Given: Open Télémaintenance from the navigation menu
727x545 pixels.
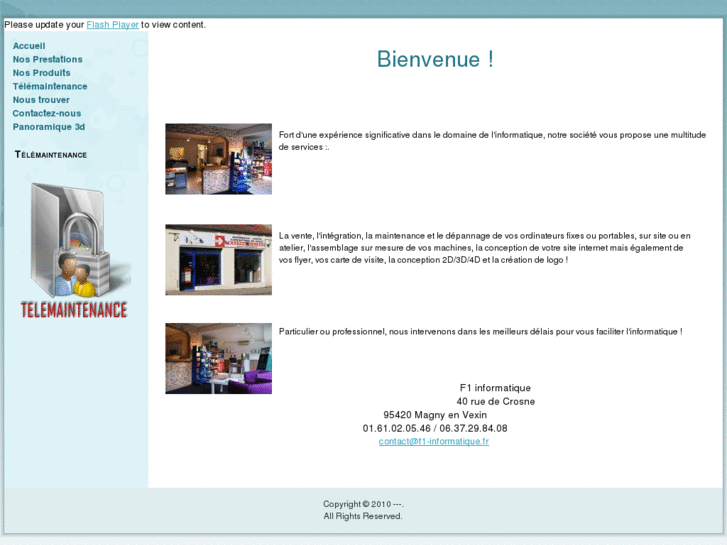Looking at the screenshot, I should (50, 86).
